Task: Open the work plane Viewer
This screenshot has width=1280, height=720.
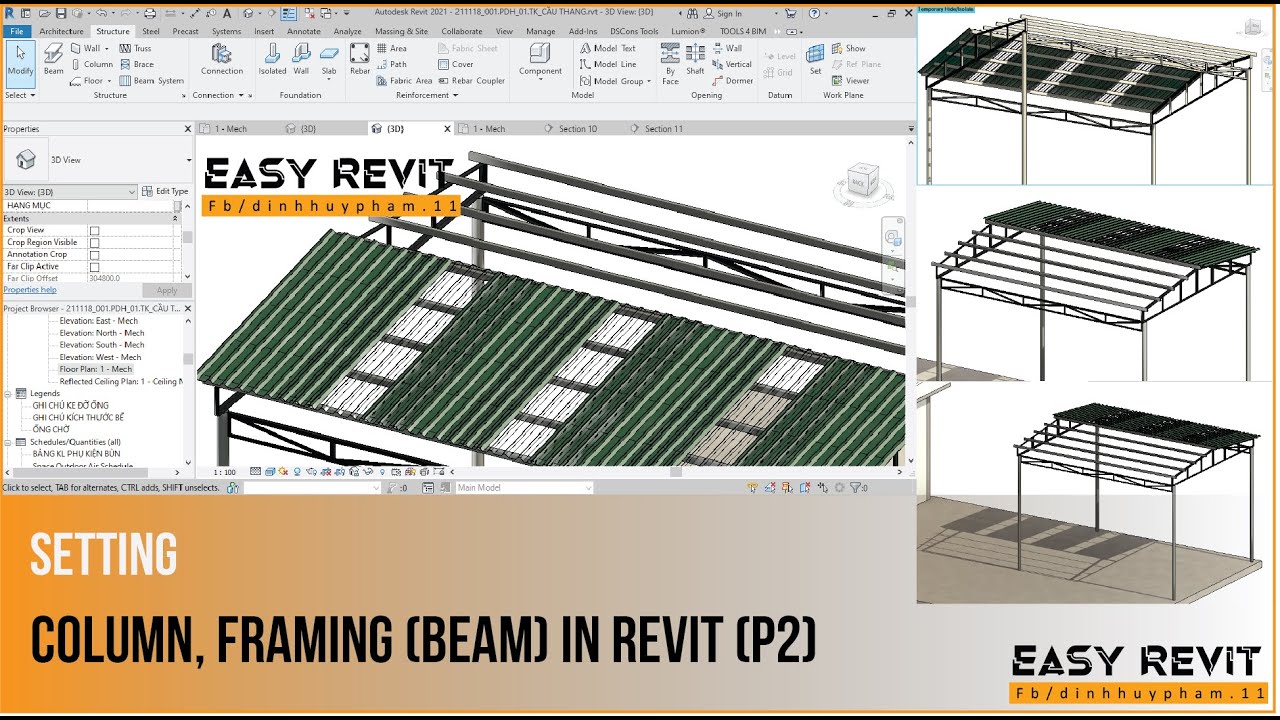Action: click(x=851, y=80)
